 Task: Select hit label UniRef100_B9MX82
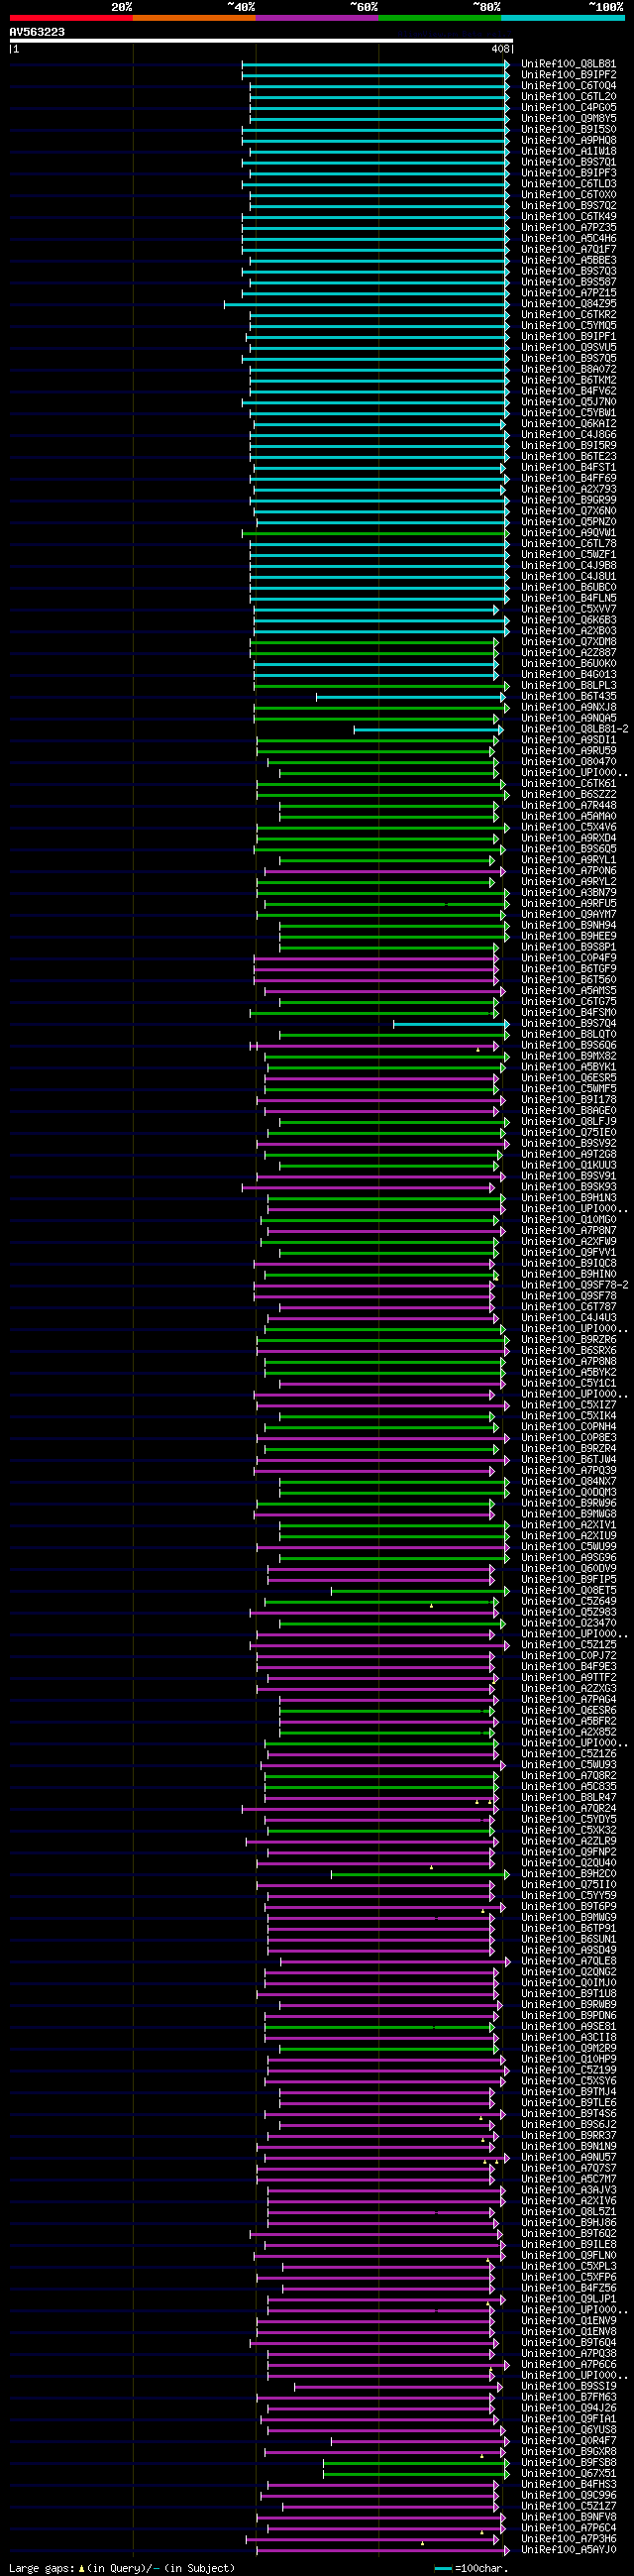[x=569, y=1056]
